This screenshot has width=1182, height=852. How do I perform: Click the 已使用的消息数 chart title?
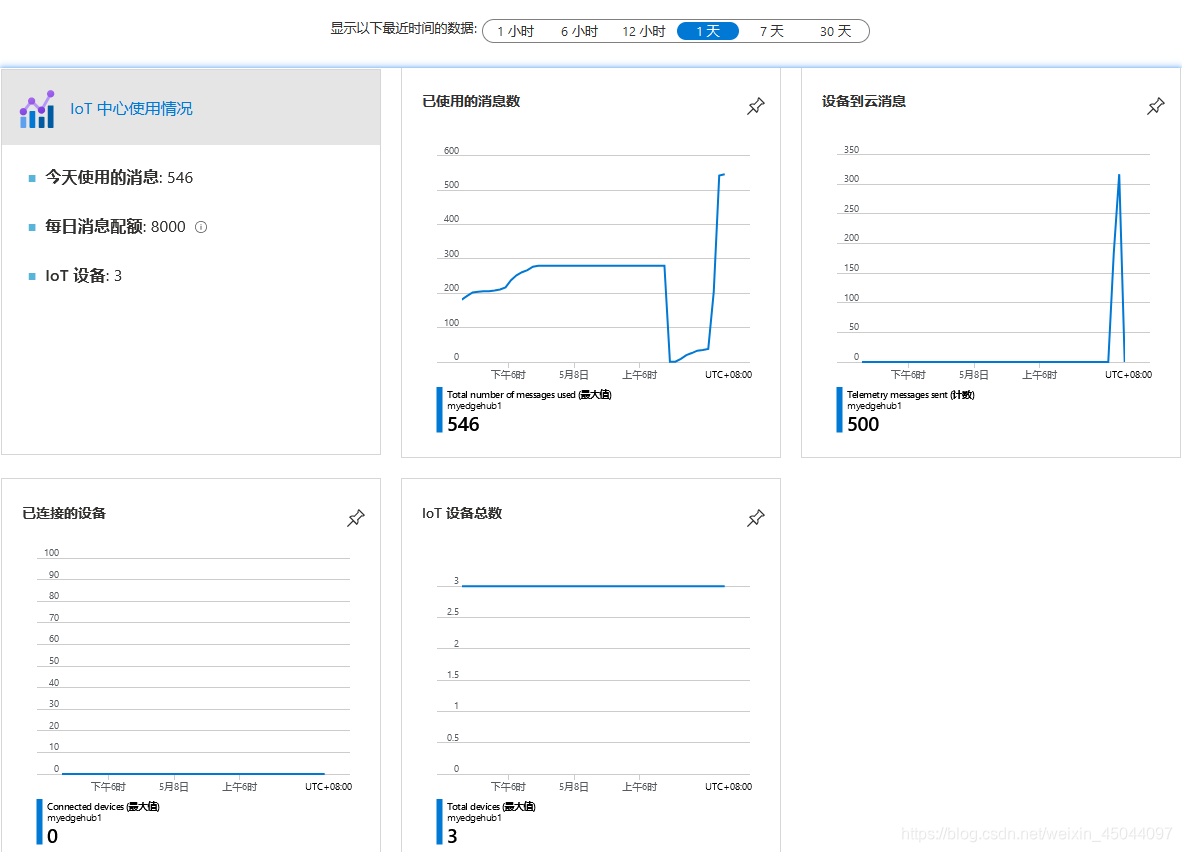click(471, 101)
